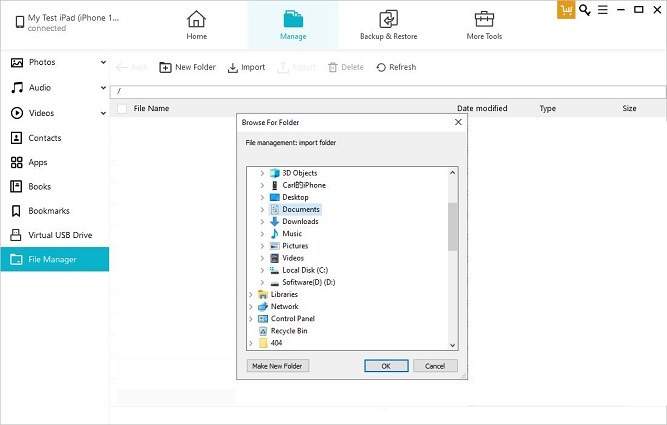This screenshot has width=667, height=425.
Task: Click the Export toolbar button
Action: (x=296, y=67)
